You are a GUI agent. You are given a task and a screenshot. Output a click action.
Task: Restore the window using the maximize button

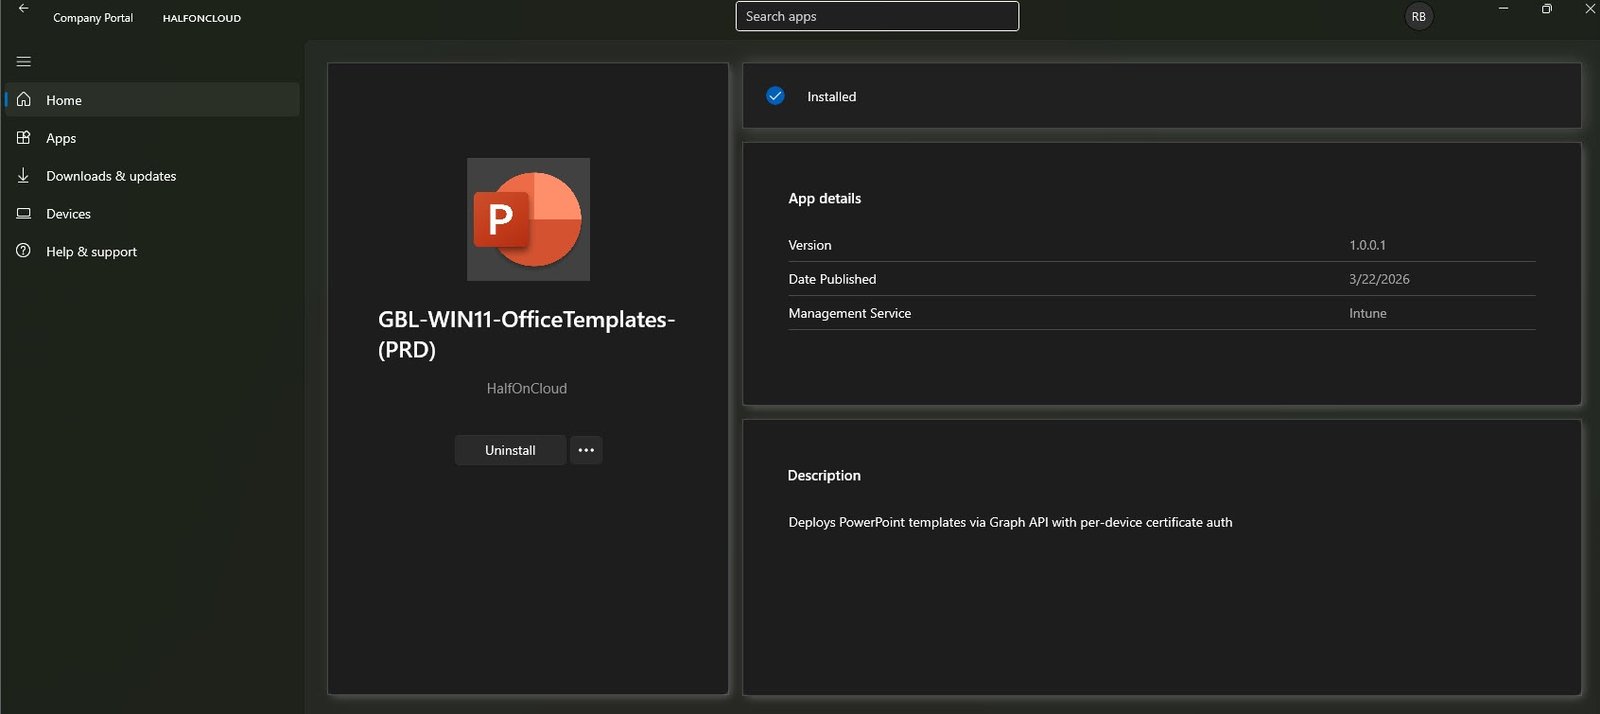(1546, 9)
